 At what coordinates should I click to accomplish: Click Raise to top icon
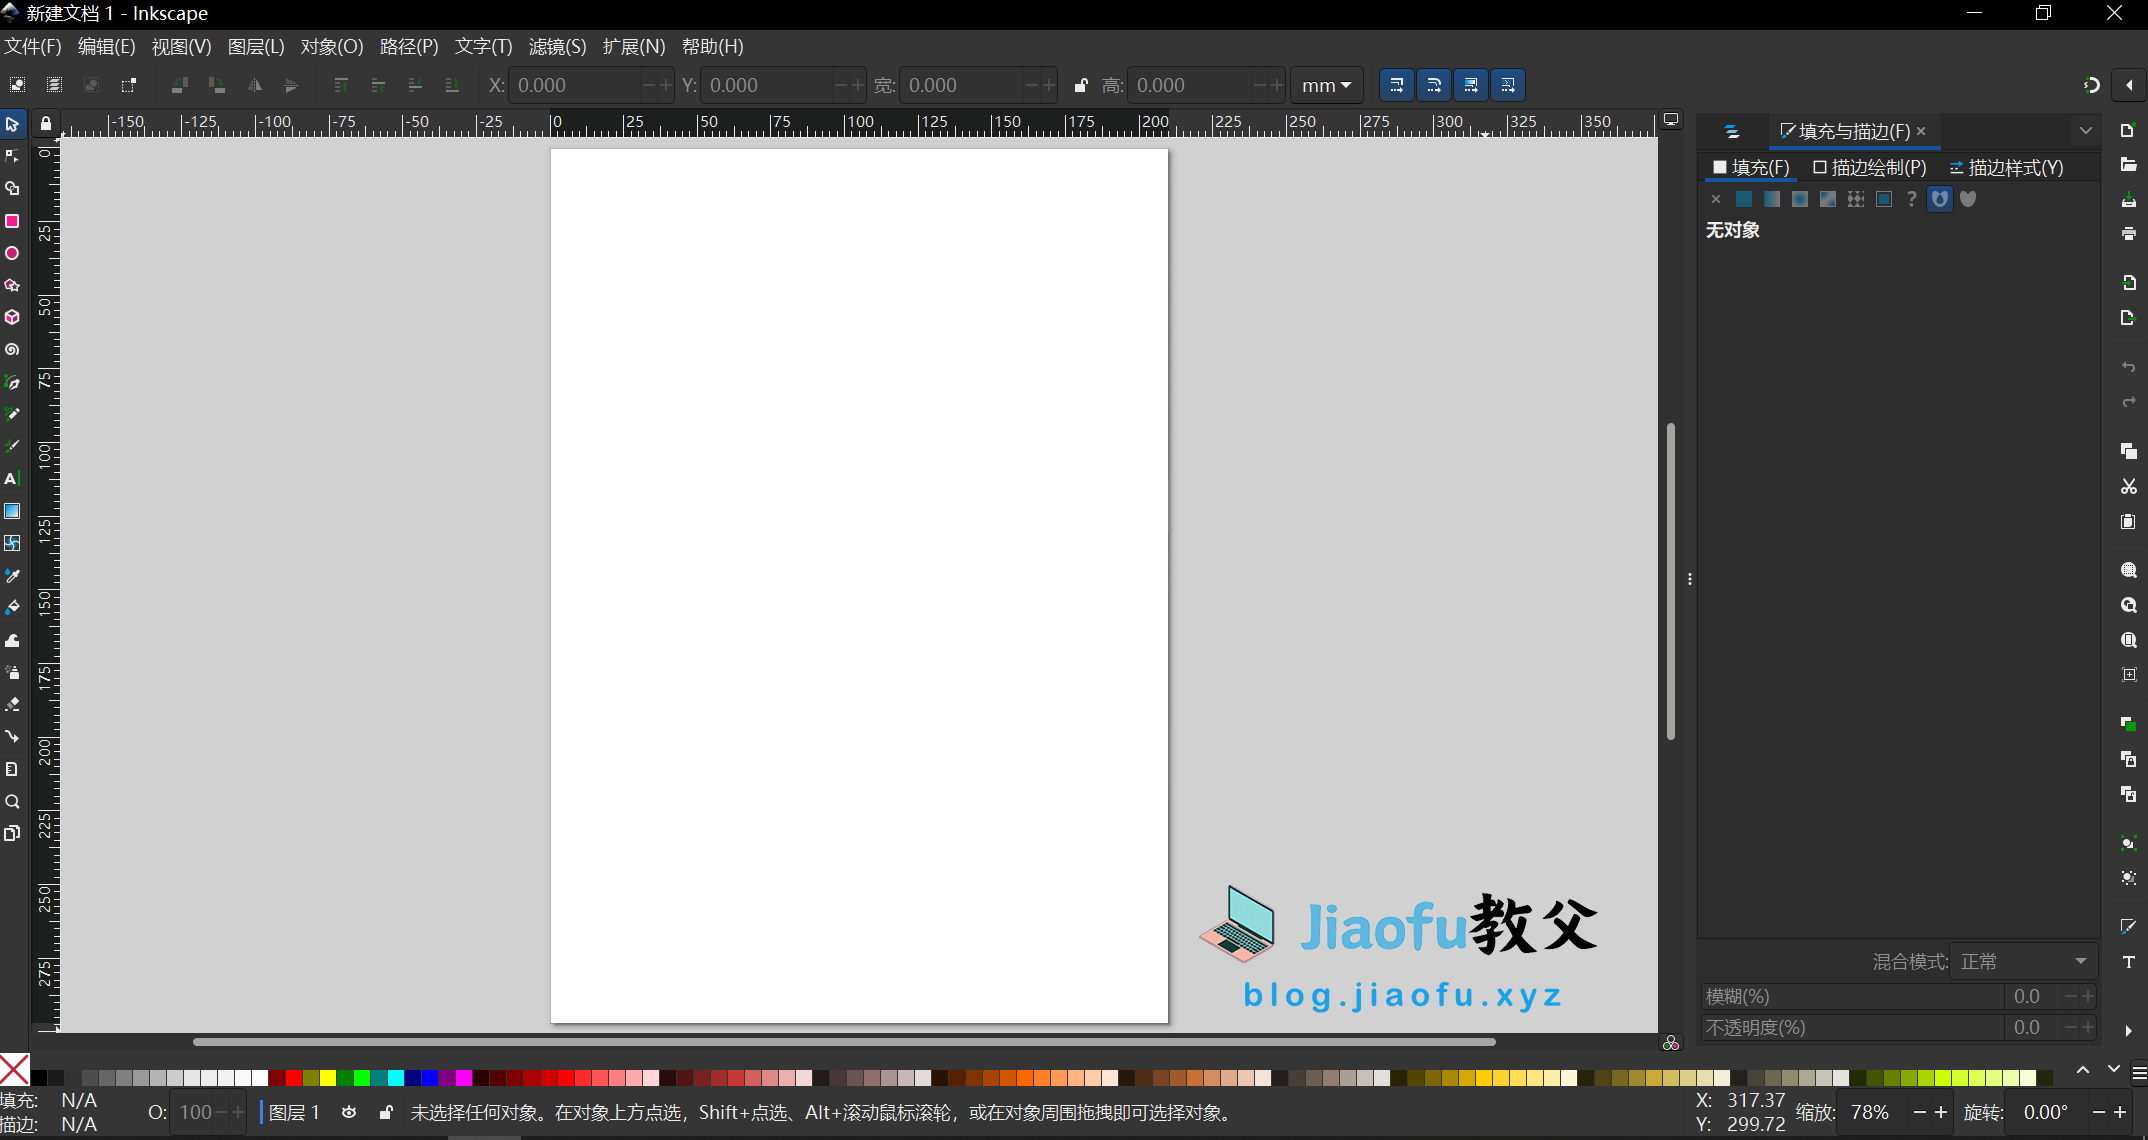(x=341, y=85)
